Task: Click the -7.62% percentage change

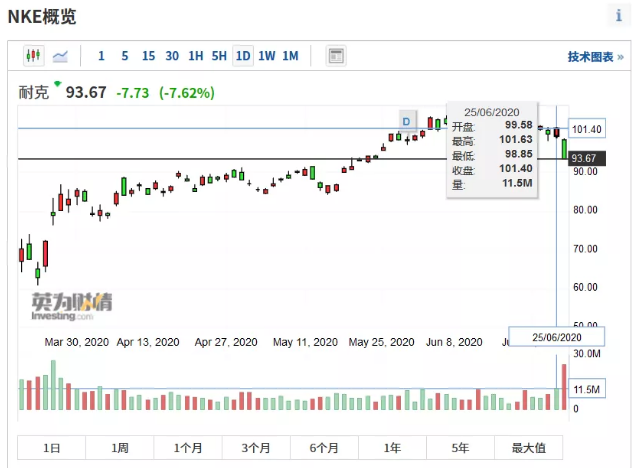Action: coord(187,93)
